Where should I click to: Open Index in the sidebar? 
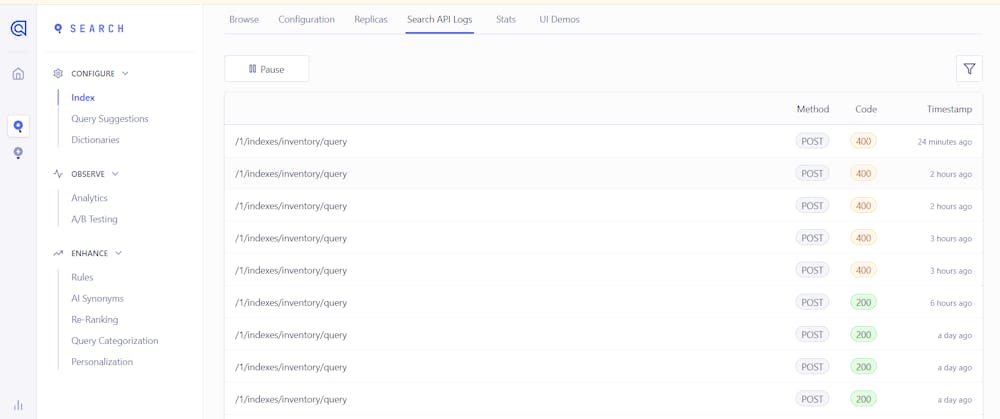coord(83,98)
